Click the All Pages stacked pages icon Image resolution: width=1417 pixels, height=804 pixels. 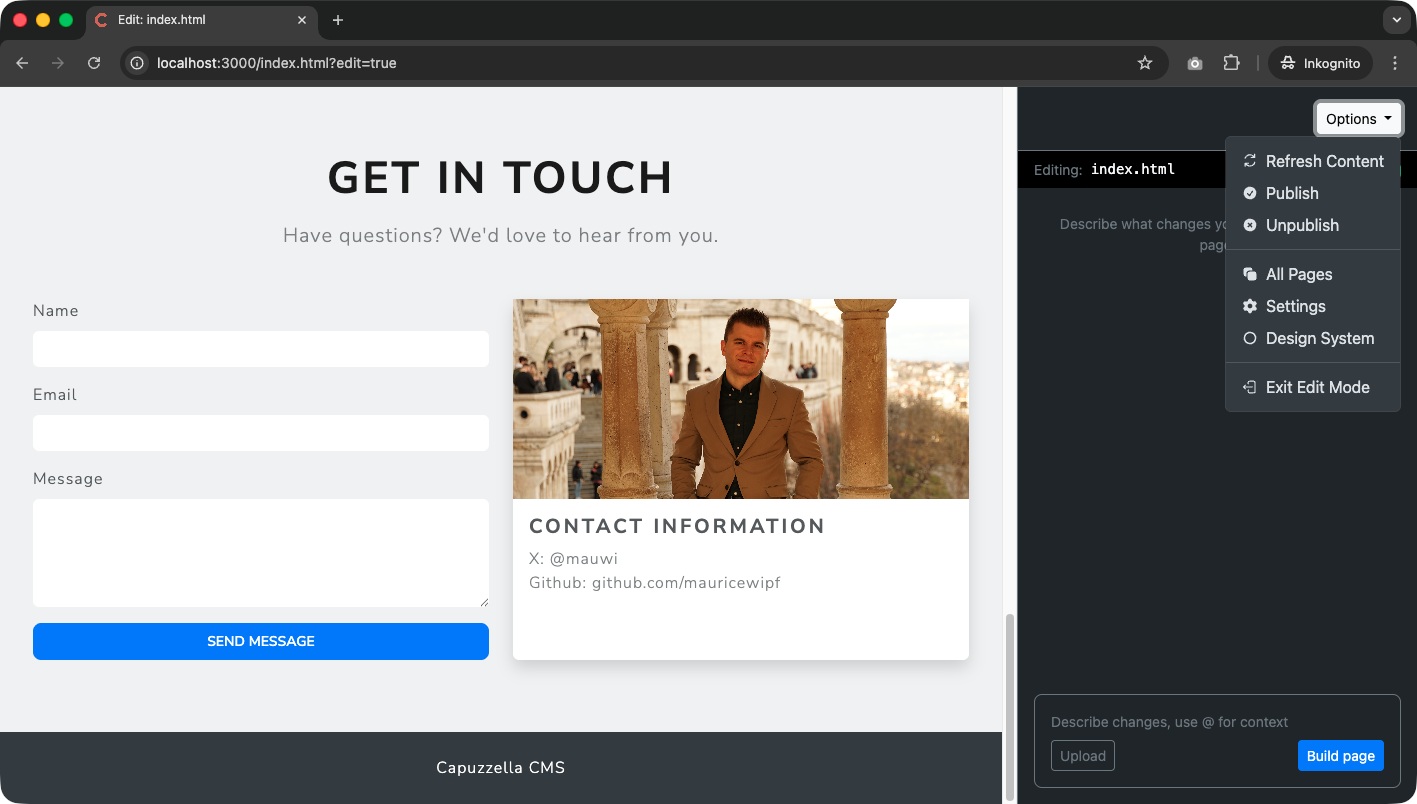tap(1249, 273)
